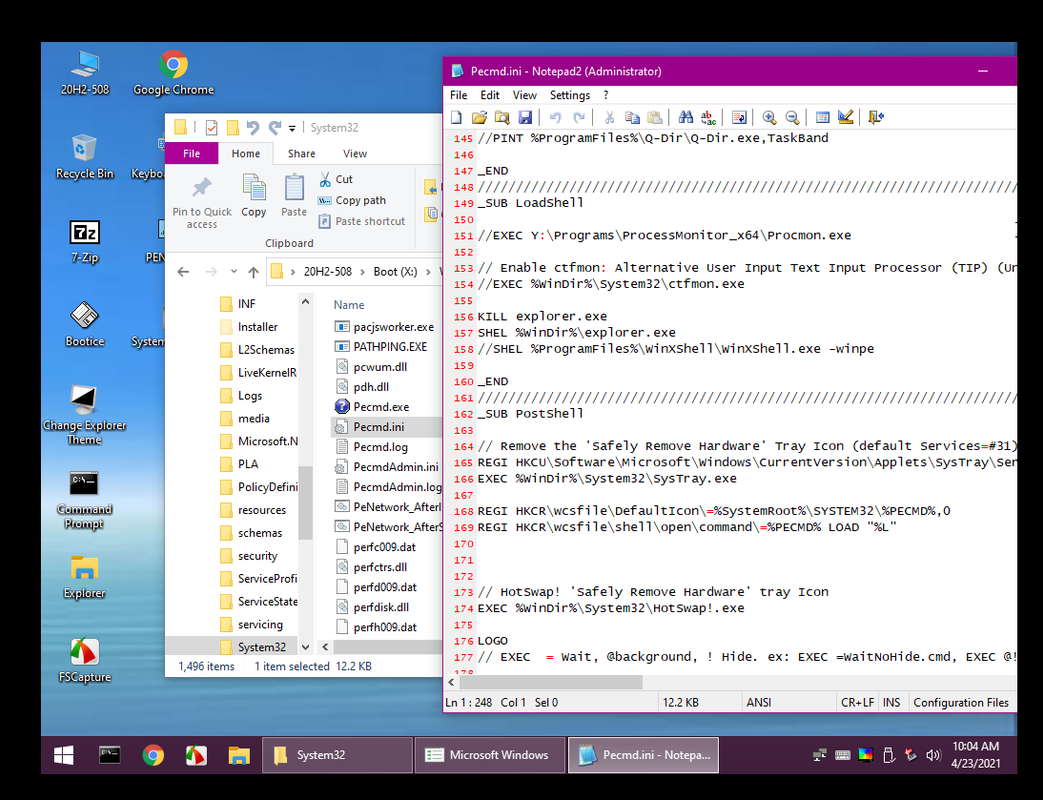Click the Copy icon in Notepad2 toolbar

[x=632, y=118]
